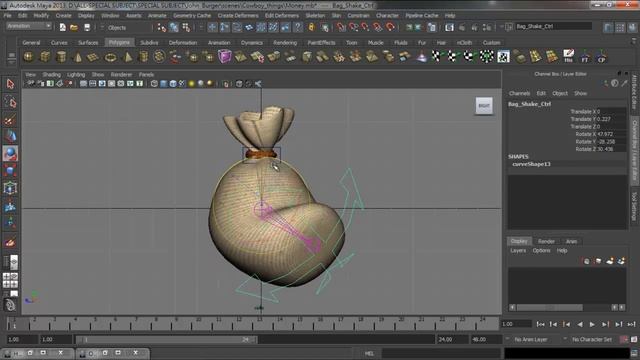Image resolution: width=640 pixels, height=360 pixels.
Task: Click the FT freeze transform shelf icon
Action: [585, 57]
